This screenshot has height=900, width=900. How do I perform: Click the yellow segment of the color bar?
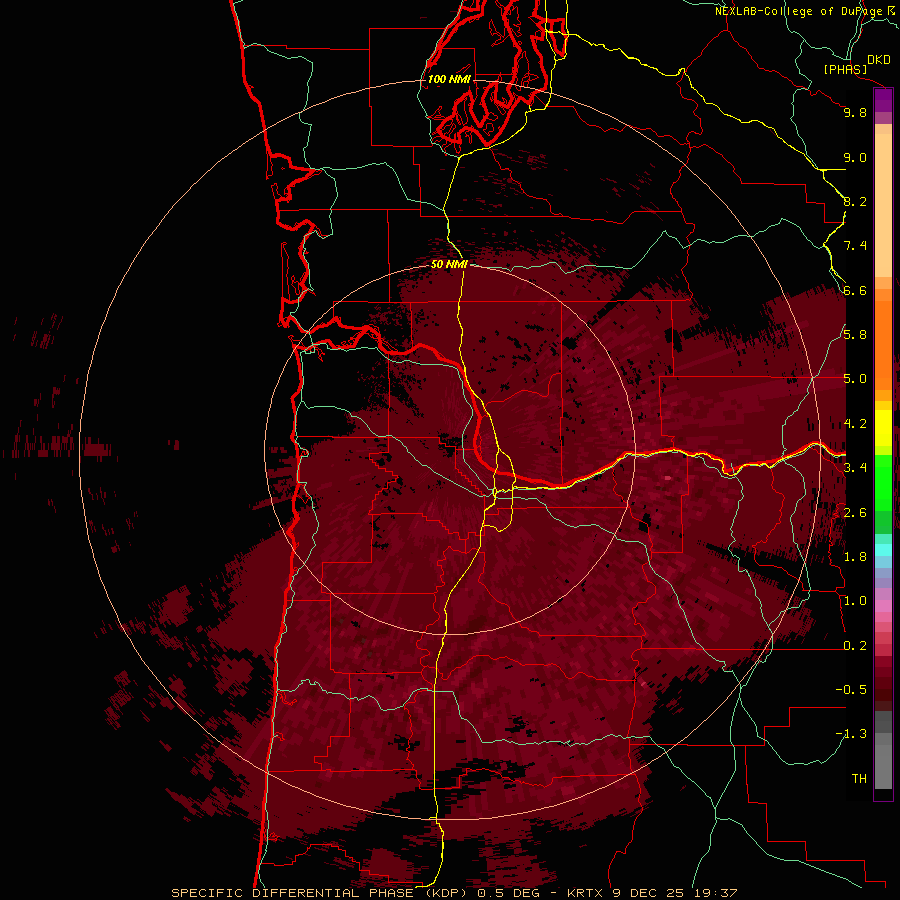click(x=883, y=428)
